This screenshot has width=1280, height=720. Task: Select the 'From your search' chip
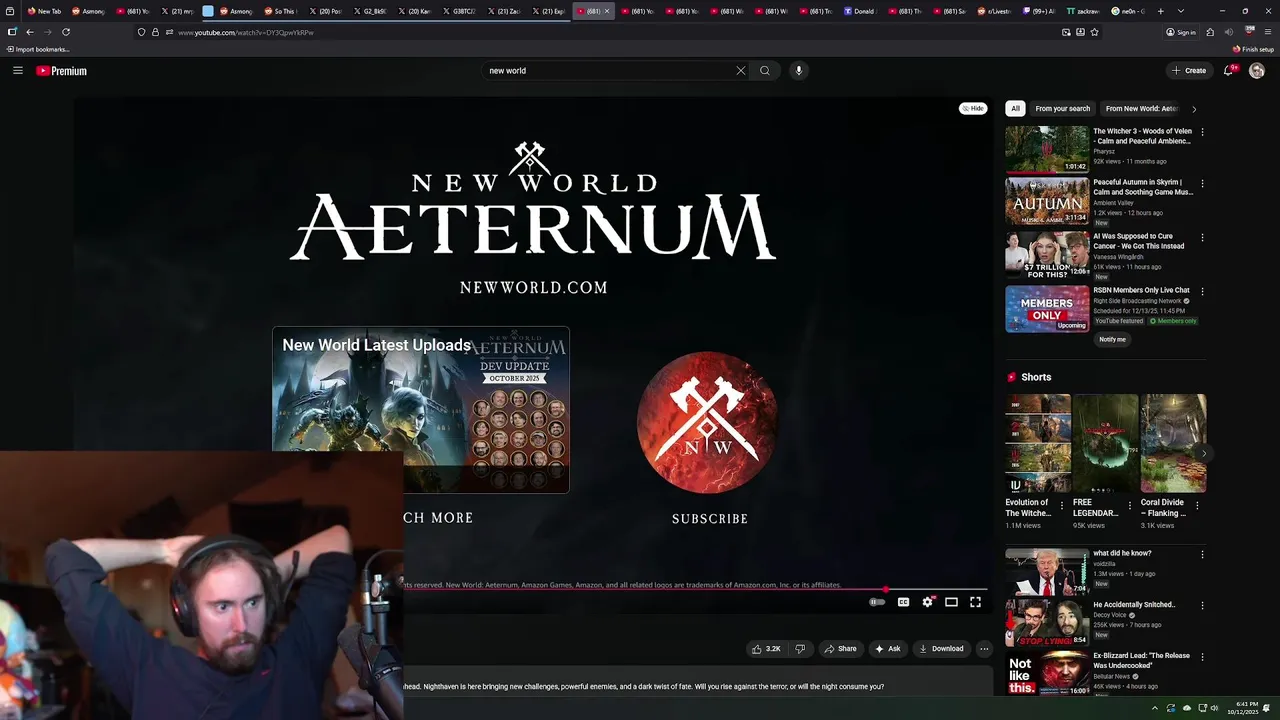pos(1062,108)
